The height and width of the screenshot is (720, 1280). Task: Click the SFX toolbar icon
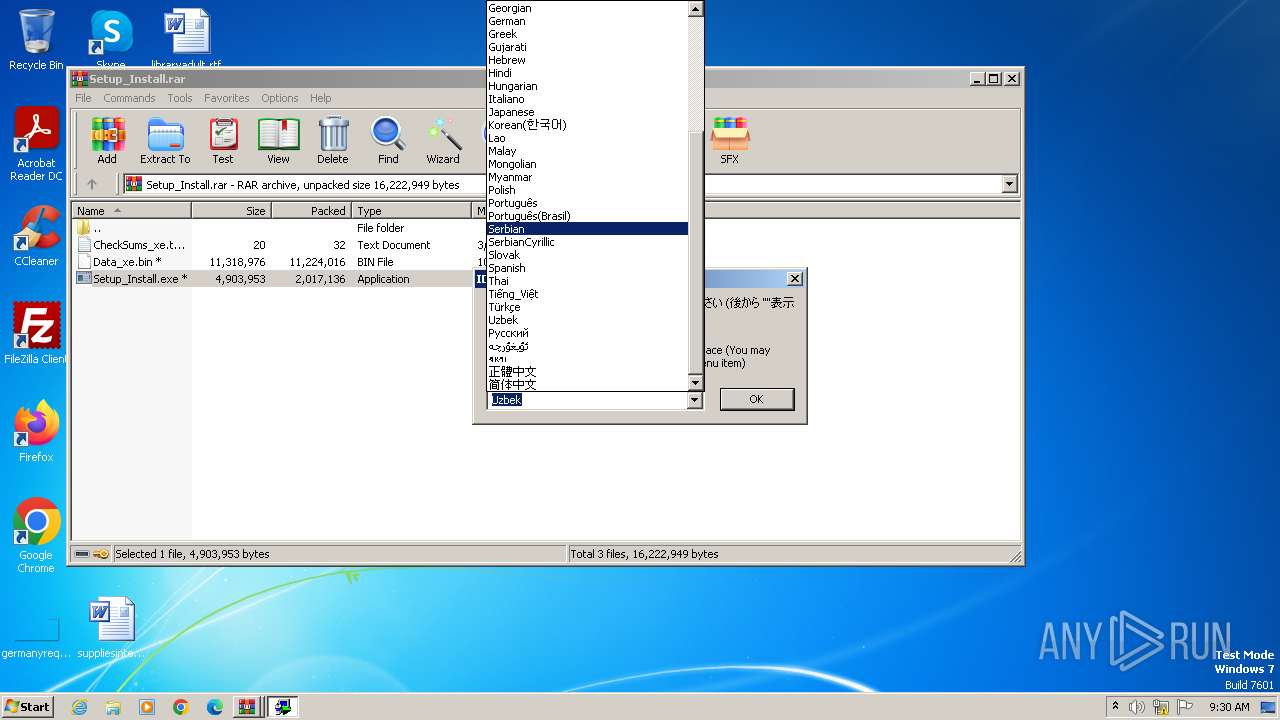click(730, 141)
